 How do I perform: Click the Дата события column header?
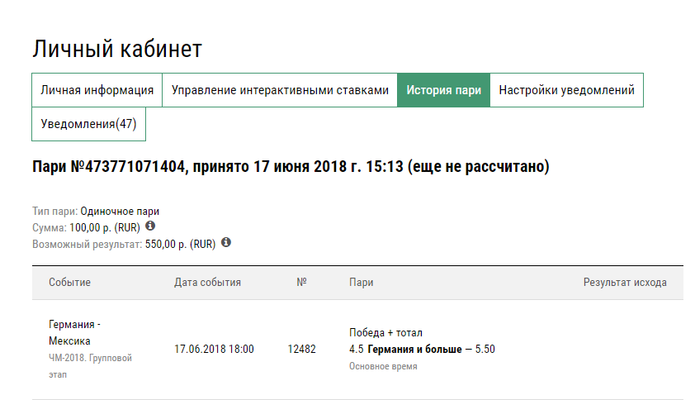point(207,283)
